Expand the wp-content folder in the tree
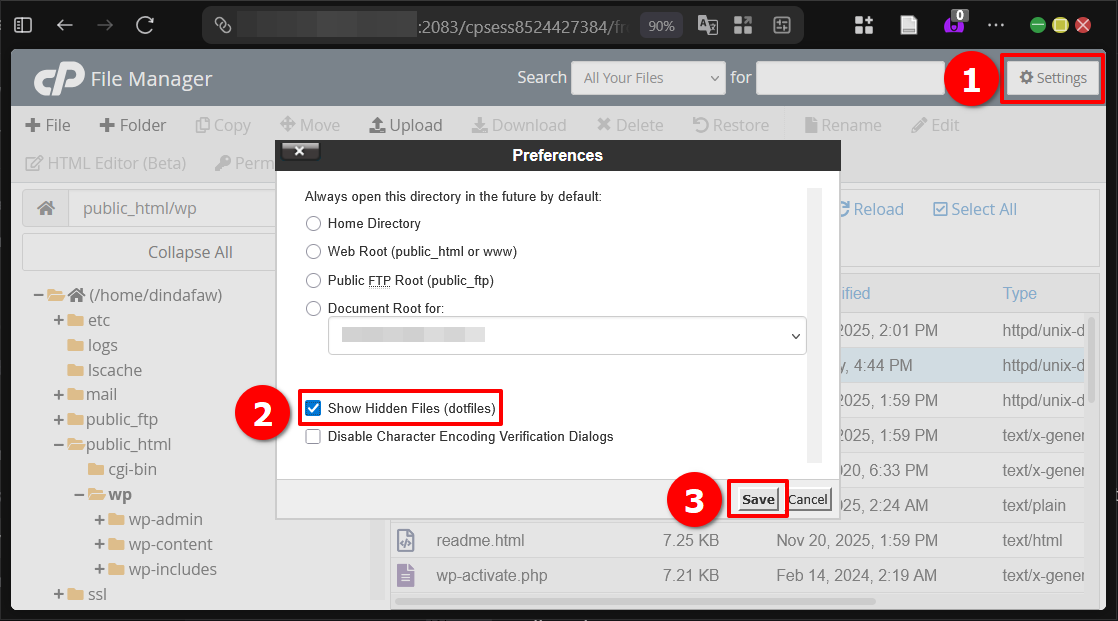 [99, 544]
